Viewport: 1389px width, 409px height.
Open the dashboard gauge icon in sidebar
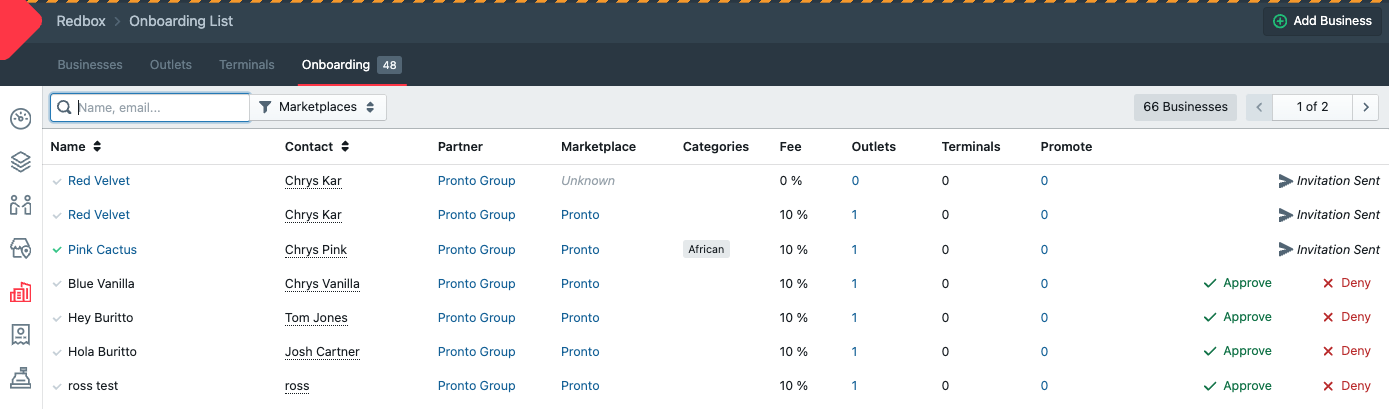pos(21,119)
